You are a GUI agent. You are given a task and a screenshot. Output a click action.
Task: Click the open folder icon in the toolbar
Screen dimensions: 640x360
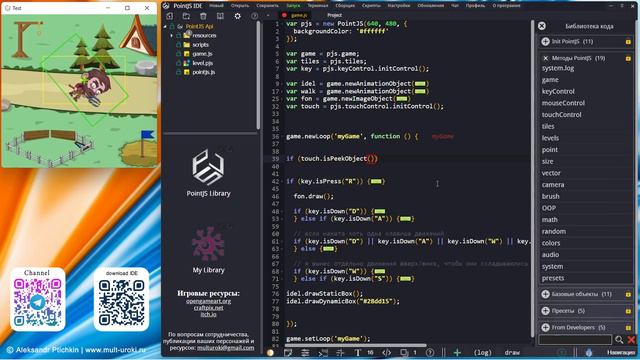pyautogui.click(x=186, y=16)
